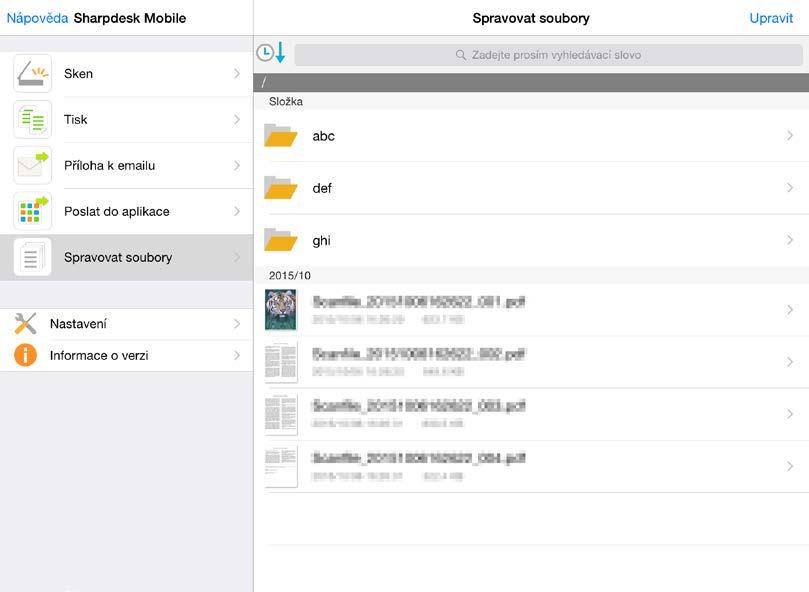Open the Nastavení tools icon
This screenshot has height=592, width=809.
tap(25, 324)
